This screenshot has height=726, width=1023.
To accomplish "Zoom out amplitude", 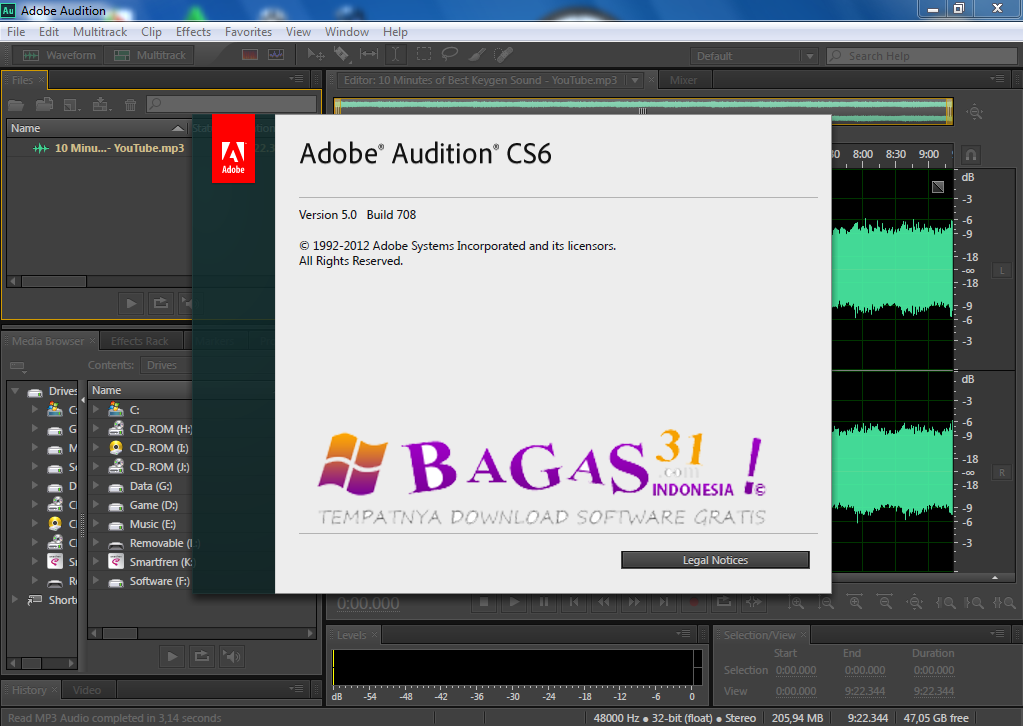I will click(x=826, y=603).
